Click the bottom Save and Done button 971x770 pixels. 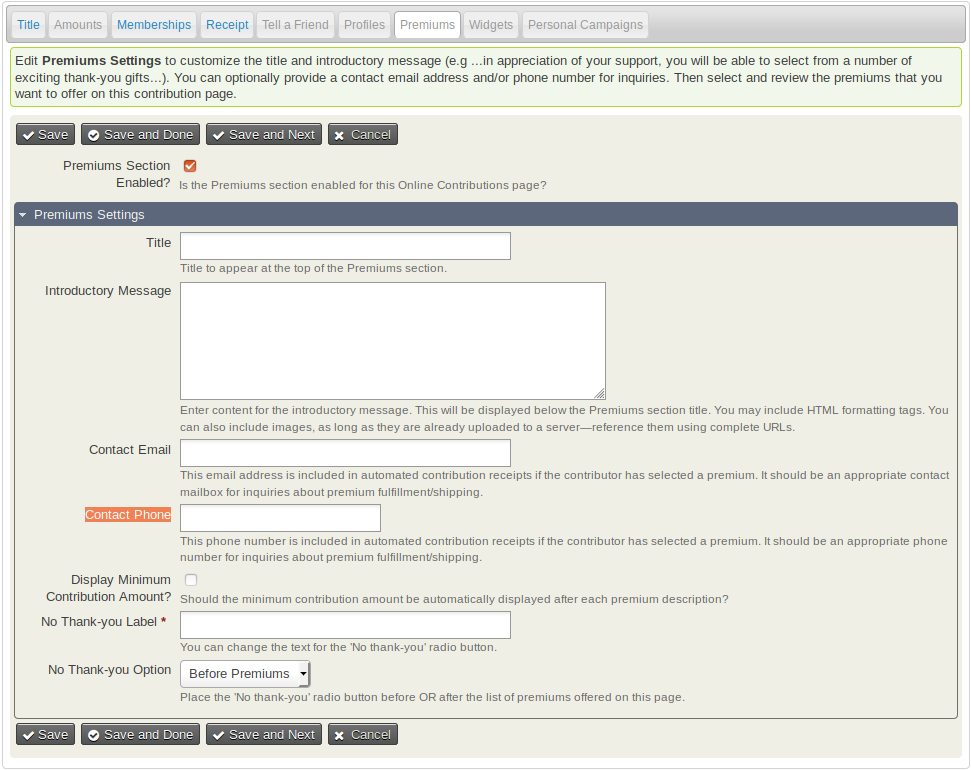(140, 735)
